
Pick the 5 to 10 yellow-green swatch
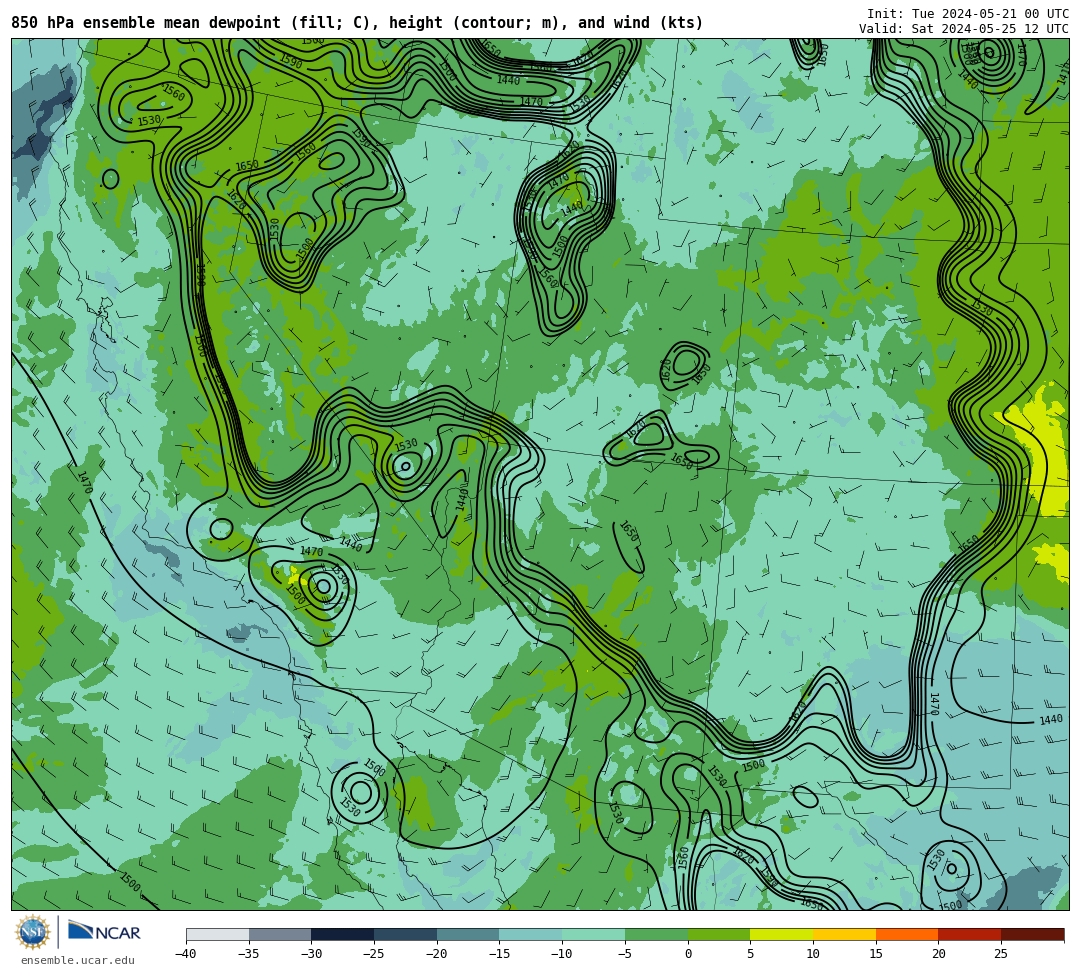[782, 934]
